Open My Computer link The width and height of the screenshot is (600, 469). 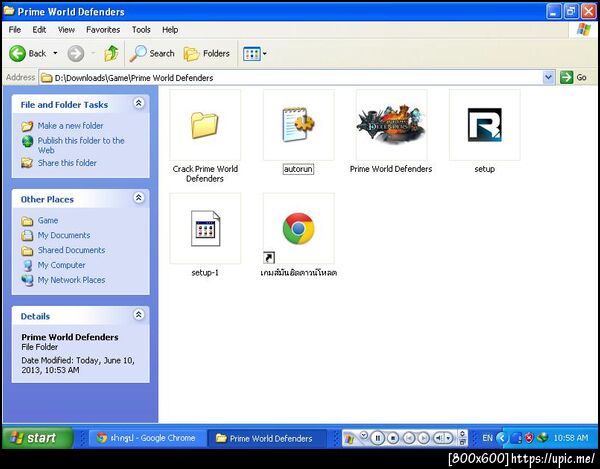(x=61, y=265)
